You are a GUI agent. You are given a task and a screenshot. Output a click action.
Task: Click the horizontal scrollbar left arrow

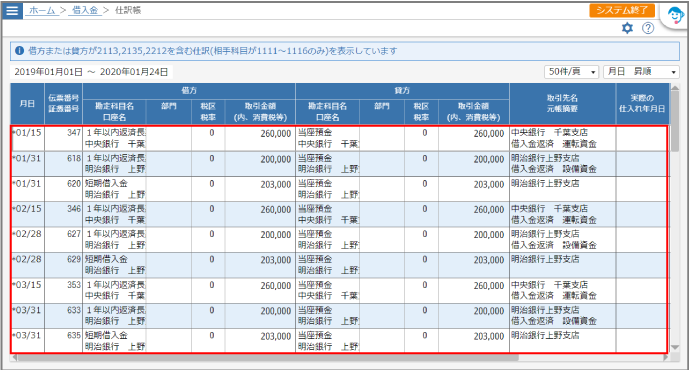(x=15, y=358)
